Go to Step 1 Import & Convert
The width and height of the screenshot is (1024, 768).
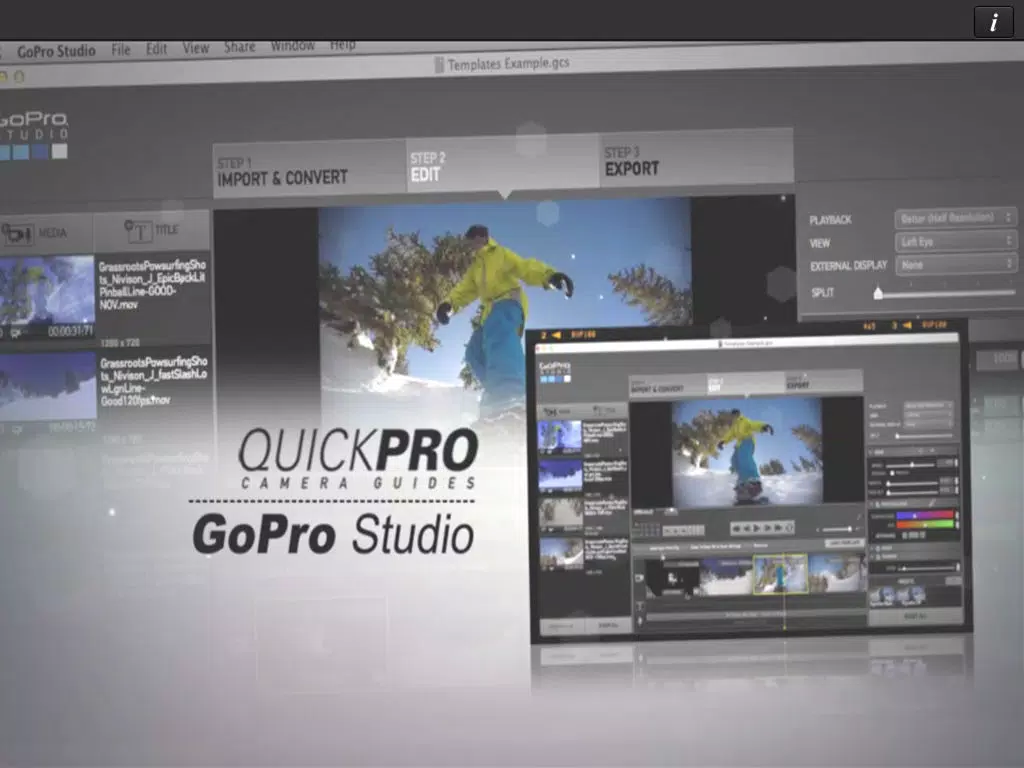tap(309, 170)
